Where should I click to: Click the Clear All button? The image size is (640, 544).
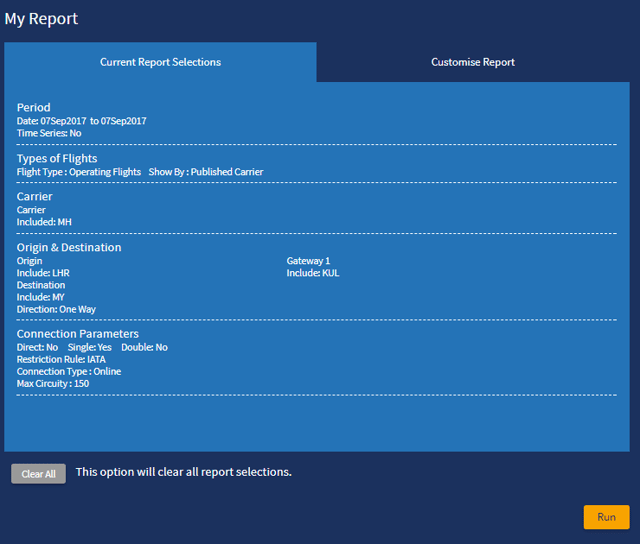point(38,473)
